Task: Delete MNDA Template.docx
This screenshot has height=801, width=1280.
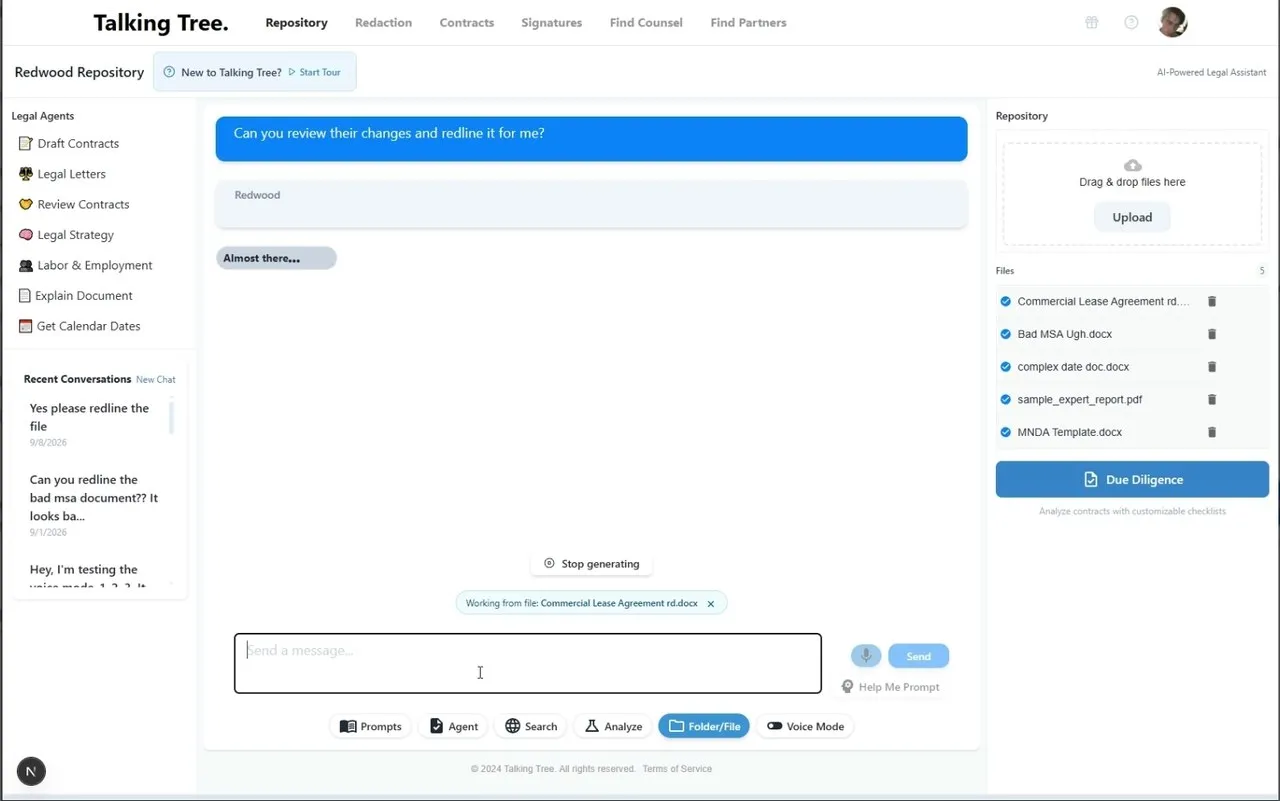Action: [x=1212, y=433]
